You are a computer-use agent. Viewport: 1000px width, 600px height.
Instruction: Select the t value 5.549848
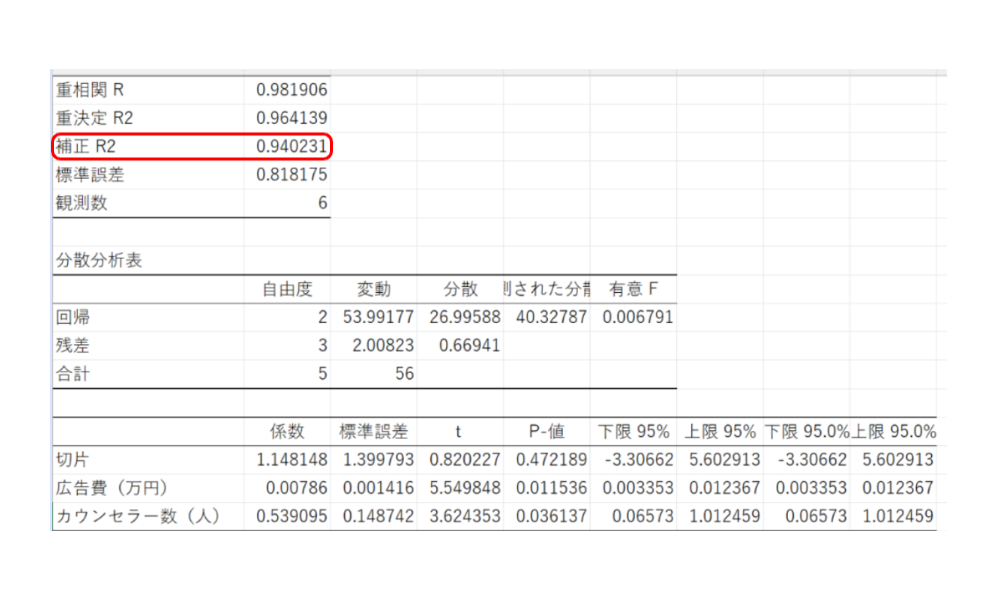click(463, 488)
